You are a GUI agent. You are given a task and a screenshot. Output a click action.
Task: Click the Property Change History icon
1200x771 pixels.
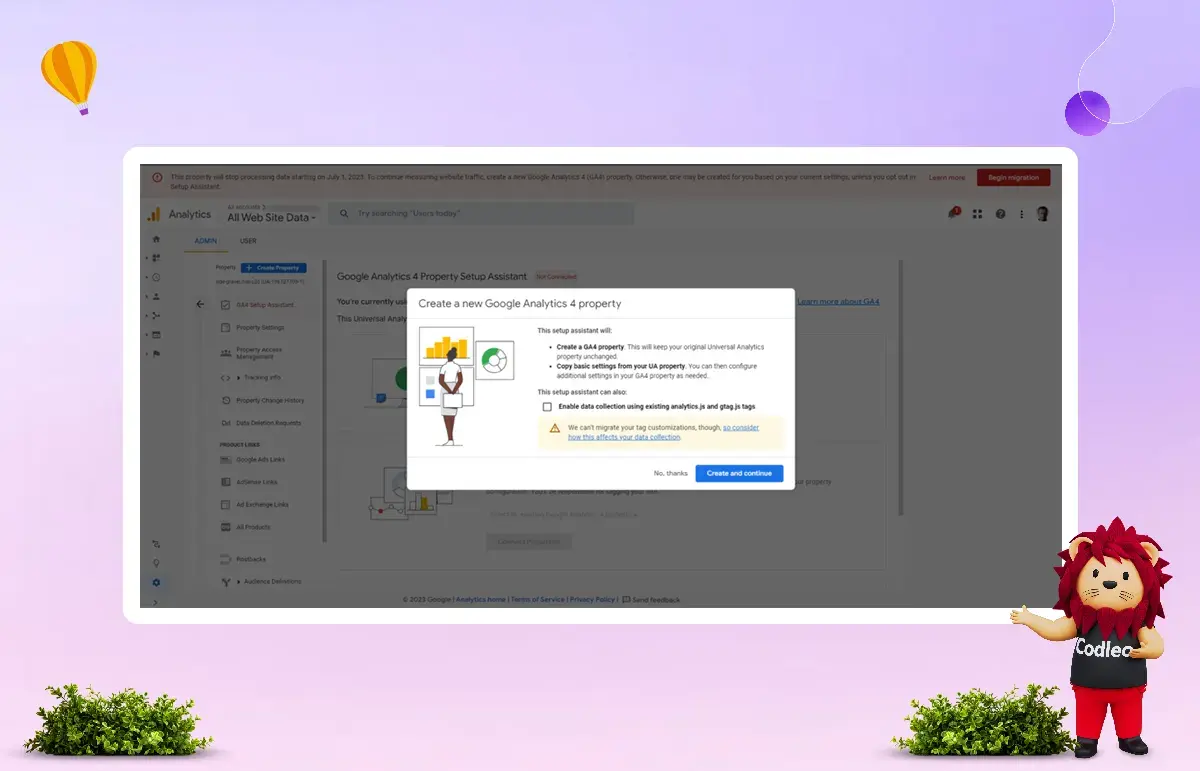click(x=226, y=401)
